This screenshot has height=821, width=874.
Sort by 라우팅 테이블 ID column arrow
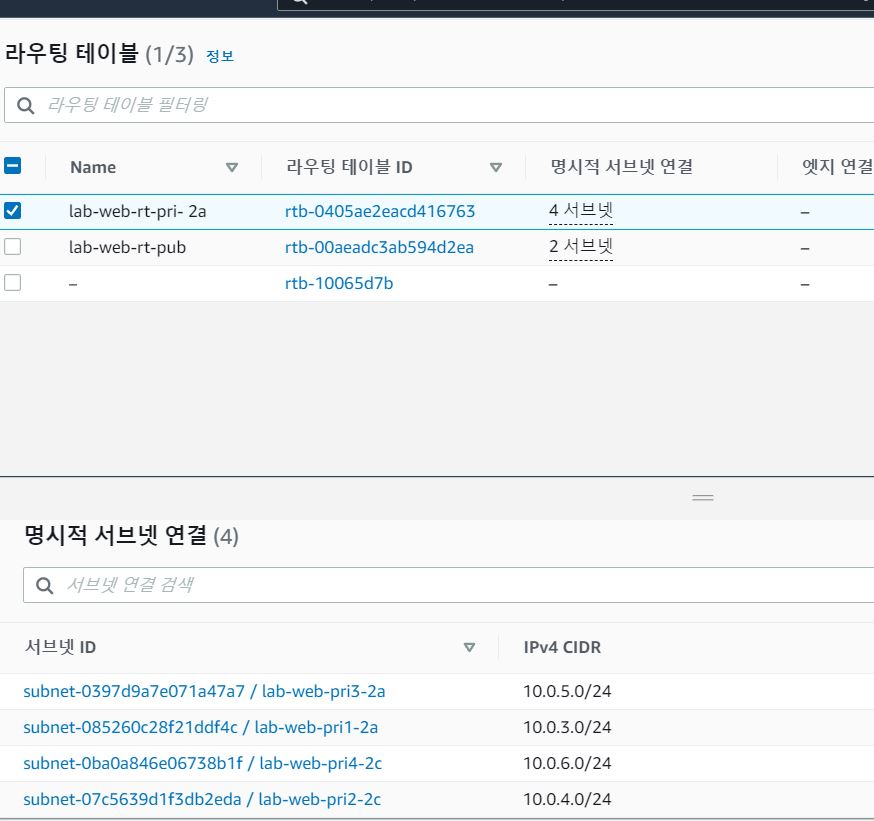[496, 167]
